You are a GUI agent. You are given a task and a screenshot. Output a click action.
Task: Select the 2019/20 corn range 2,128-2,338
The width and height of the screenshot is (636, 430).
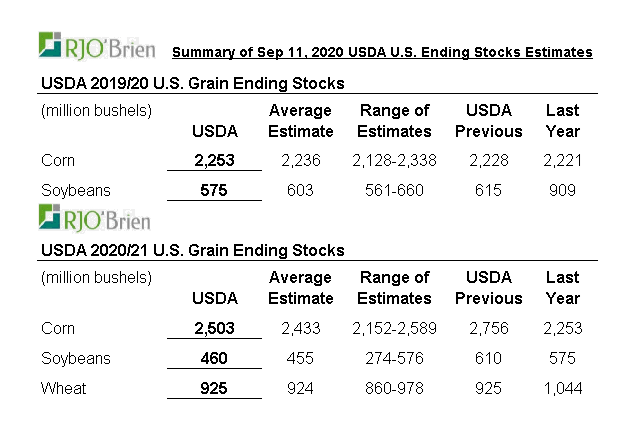[x=394, y=159]
